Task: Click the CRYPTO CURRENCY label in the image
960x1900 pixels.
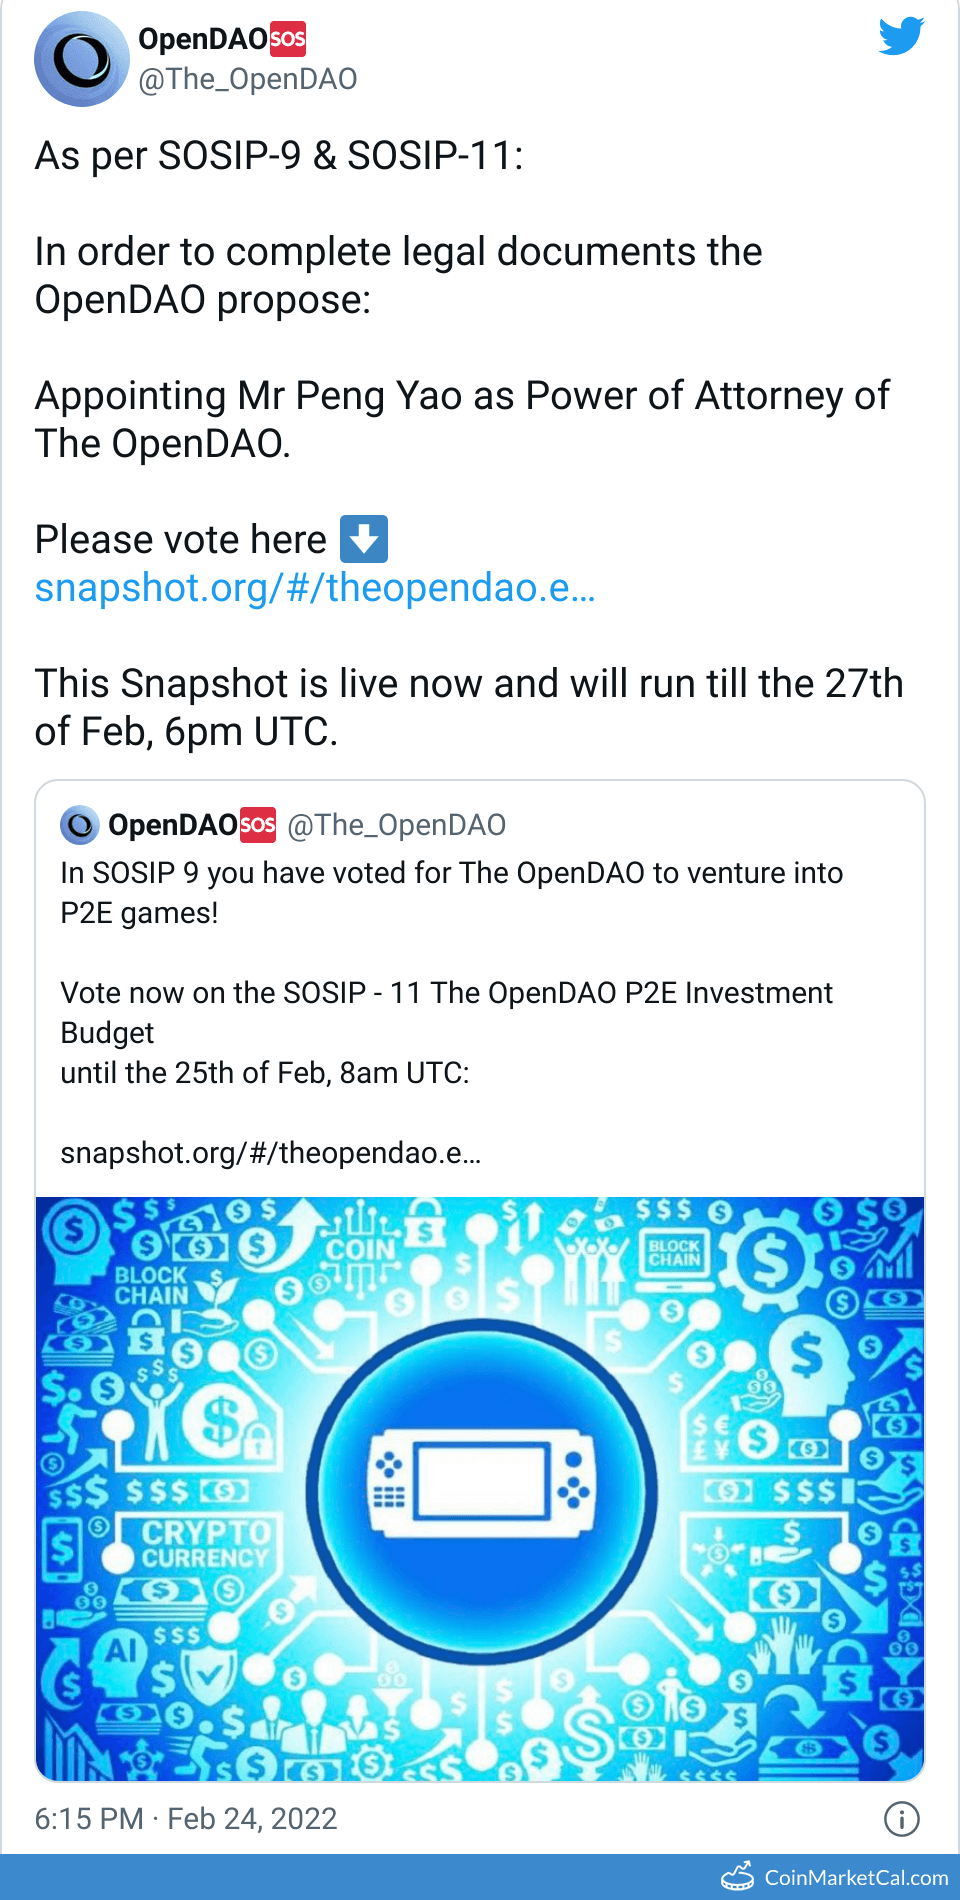Action: (205, 1545)
